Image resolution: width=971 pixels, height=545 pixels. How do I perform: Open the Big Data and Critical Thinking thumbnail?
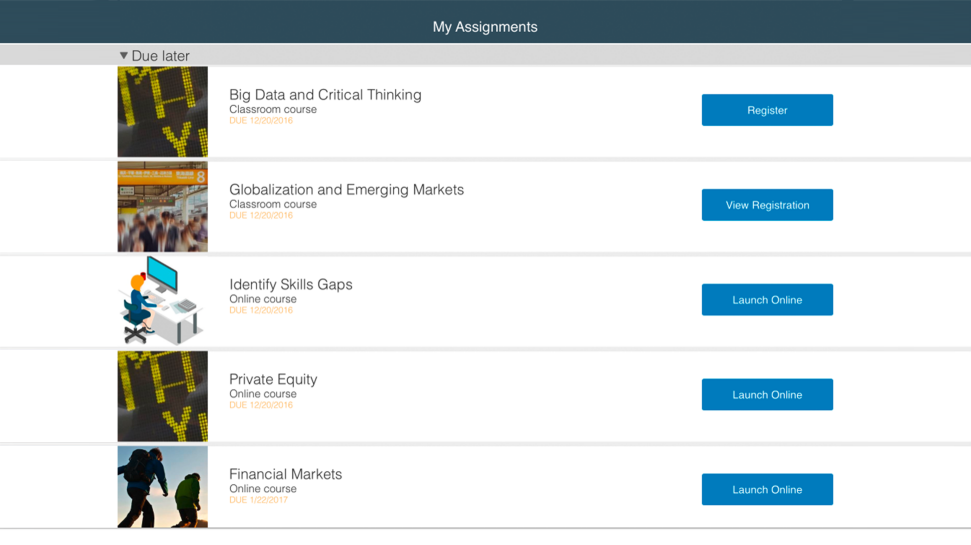163,111
